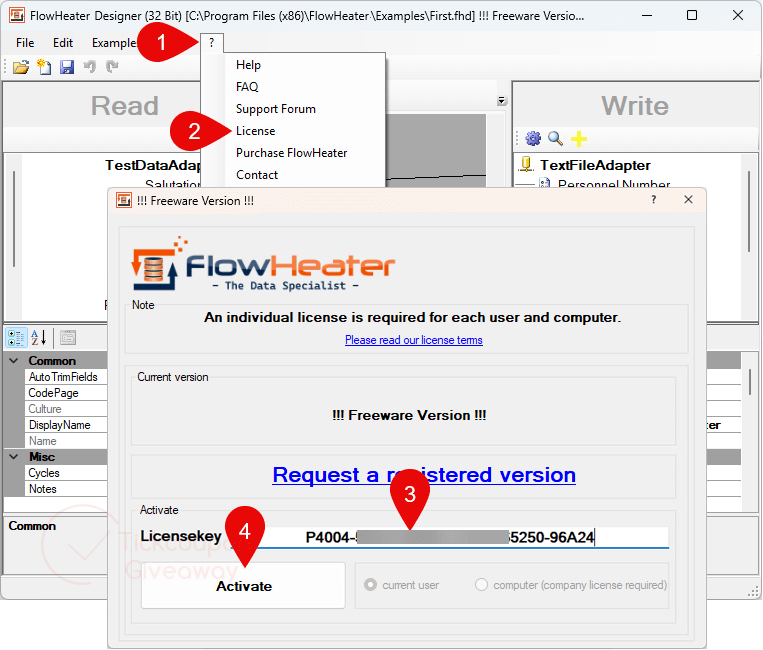Image resolution: width=763 pixels, height=650 pixels.
Task: Select the current user radio option
Action: [371, 585]
